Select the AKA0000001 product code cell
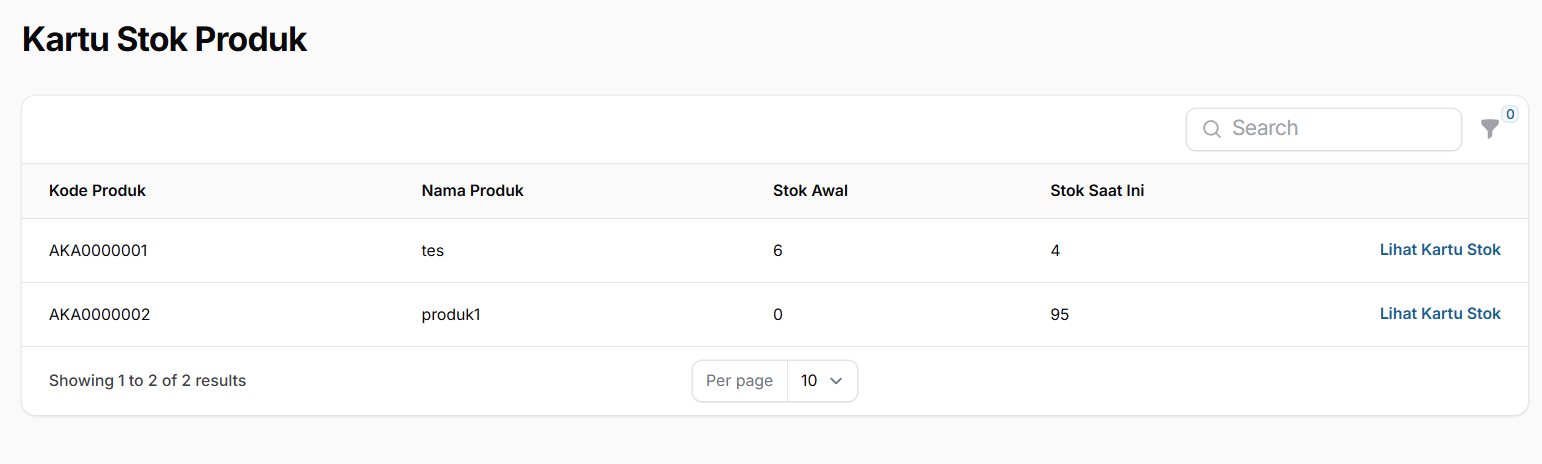This screenshot has height=464, width=1542. coord(98,251)
